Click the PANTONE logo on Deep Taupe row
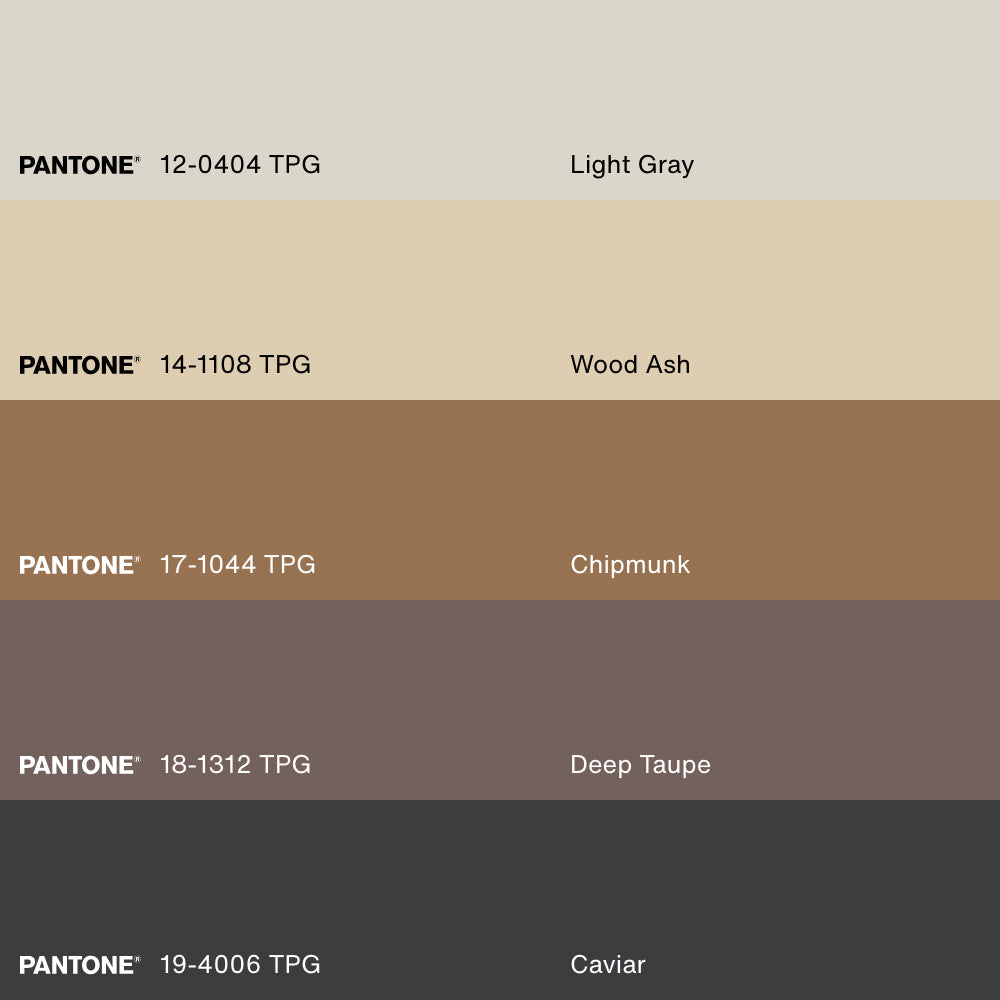1000x1000 pixels. point(79,765)
